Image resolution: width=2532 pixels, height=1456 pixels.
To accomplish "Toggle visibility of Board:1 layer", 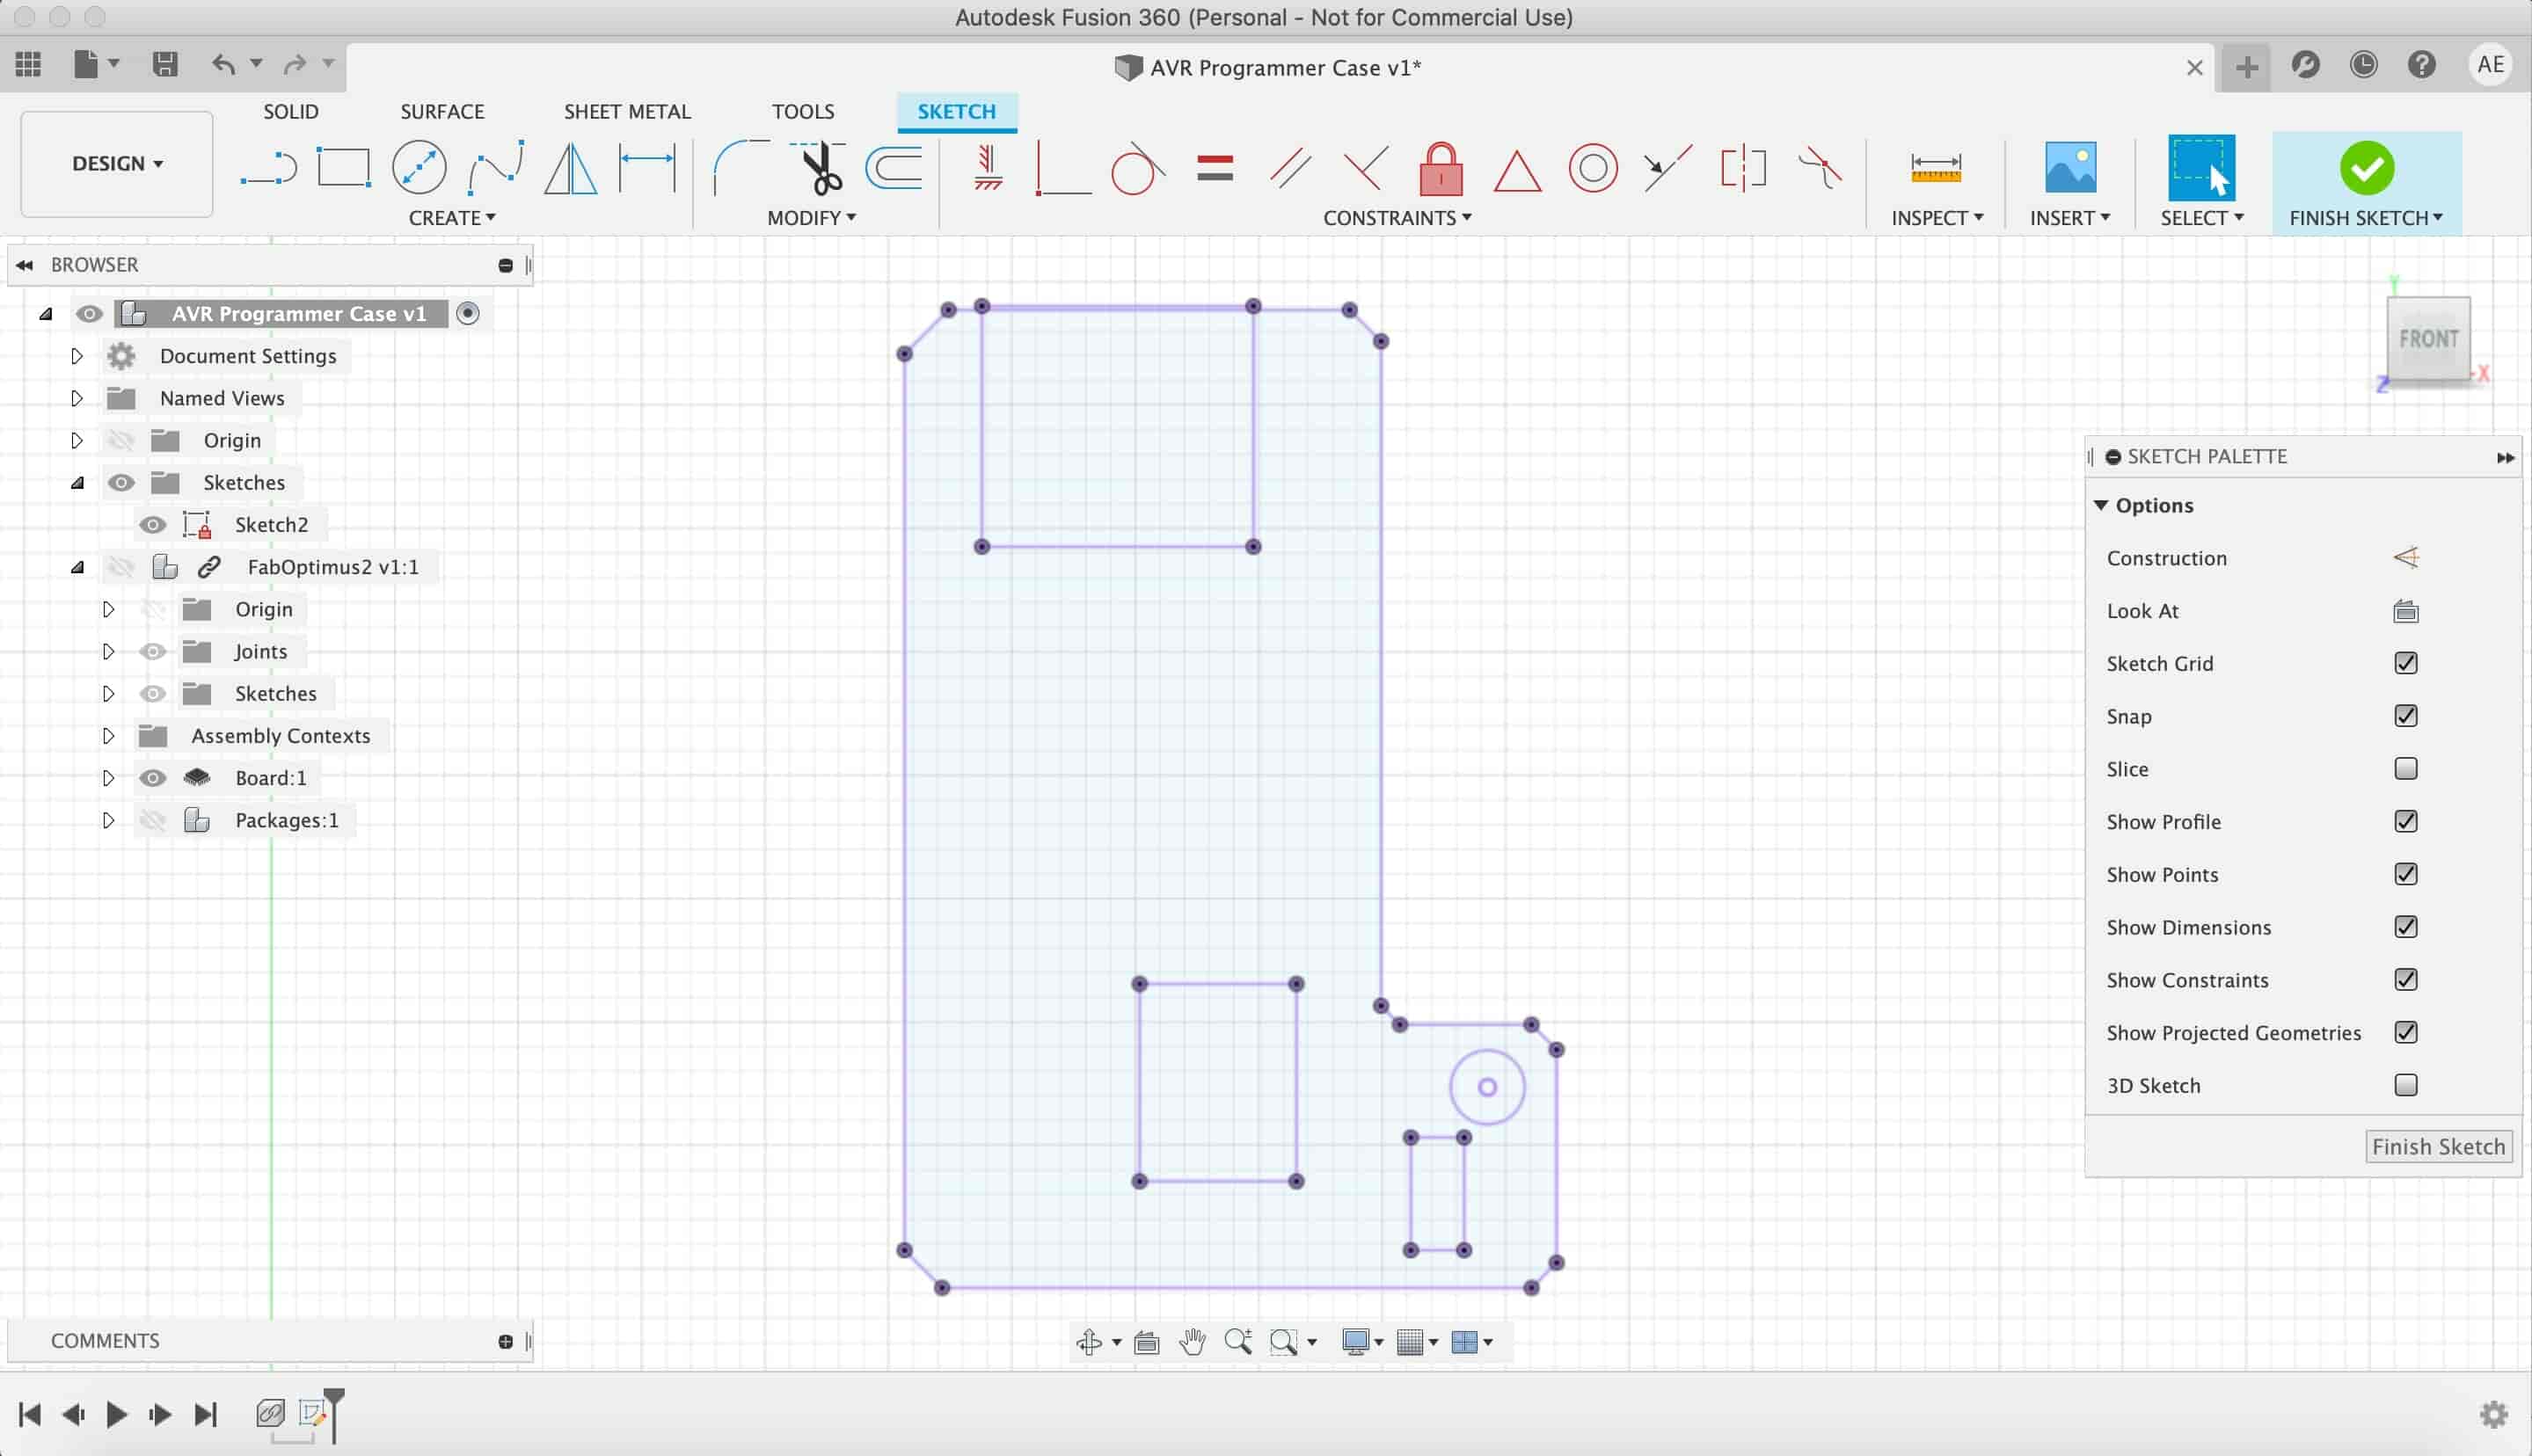I will click(x=153, y=775).
